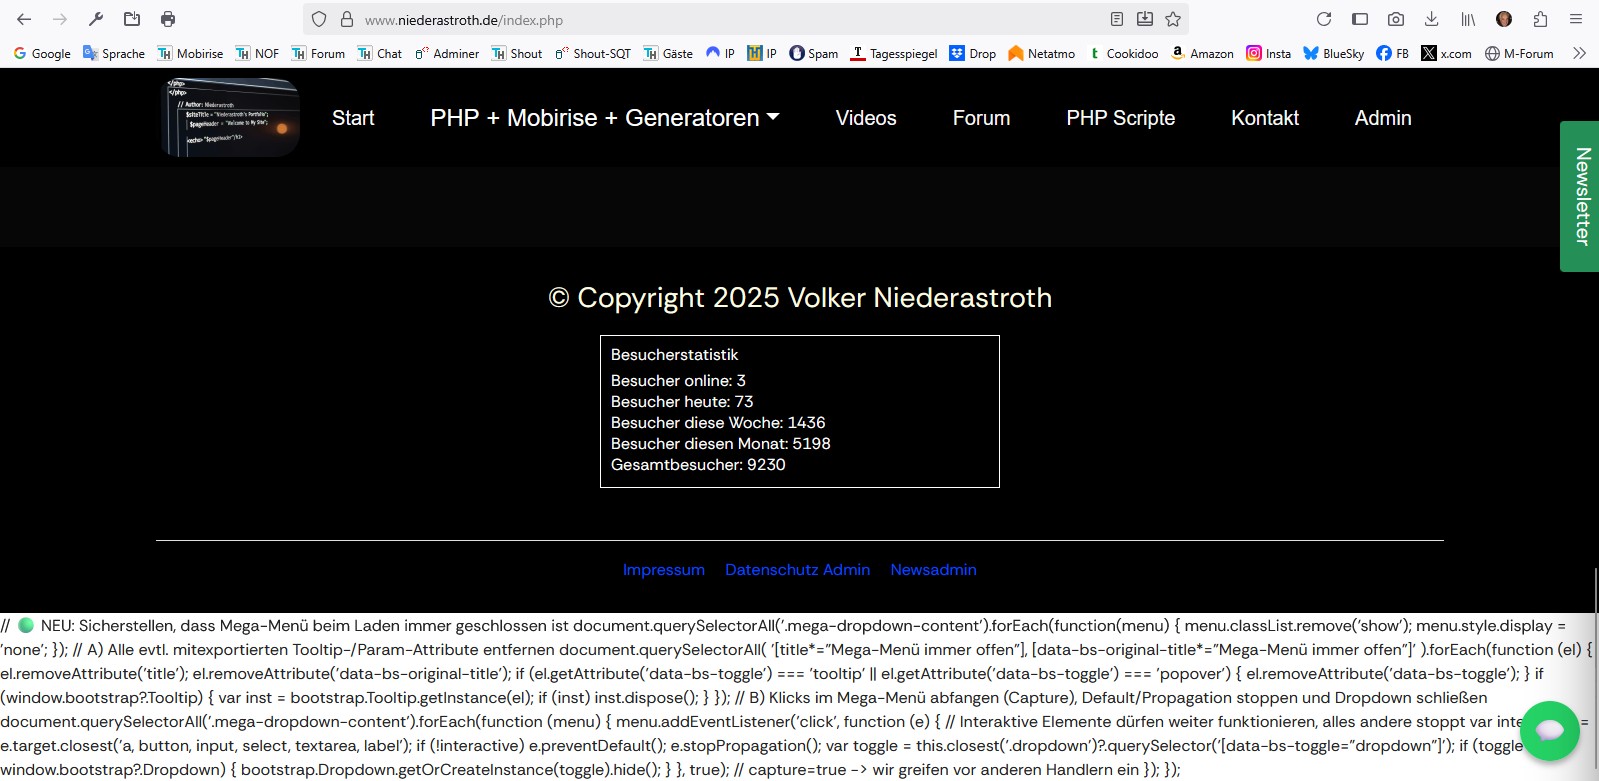Open the extensions puzzle piece icon
The height and width of the screenshot is (781, 1599).
coord(1540,19)
